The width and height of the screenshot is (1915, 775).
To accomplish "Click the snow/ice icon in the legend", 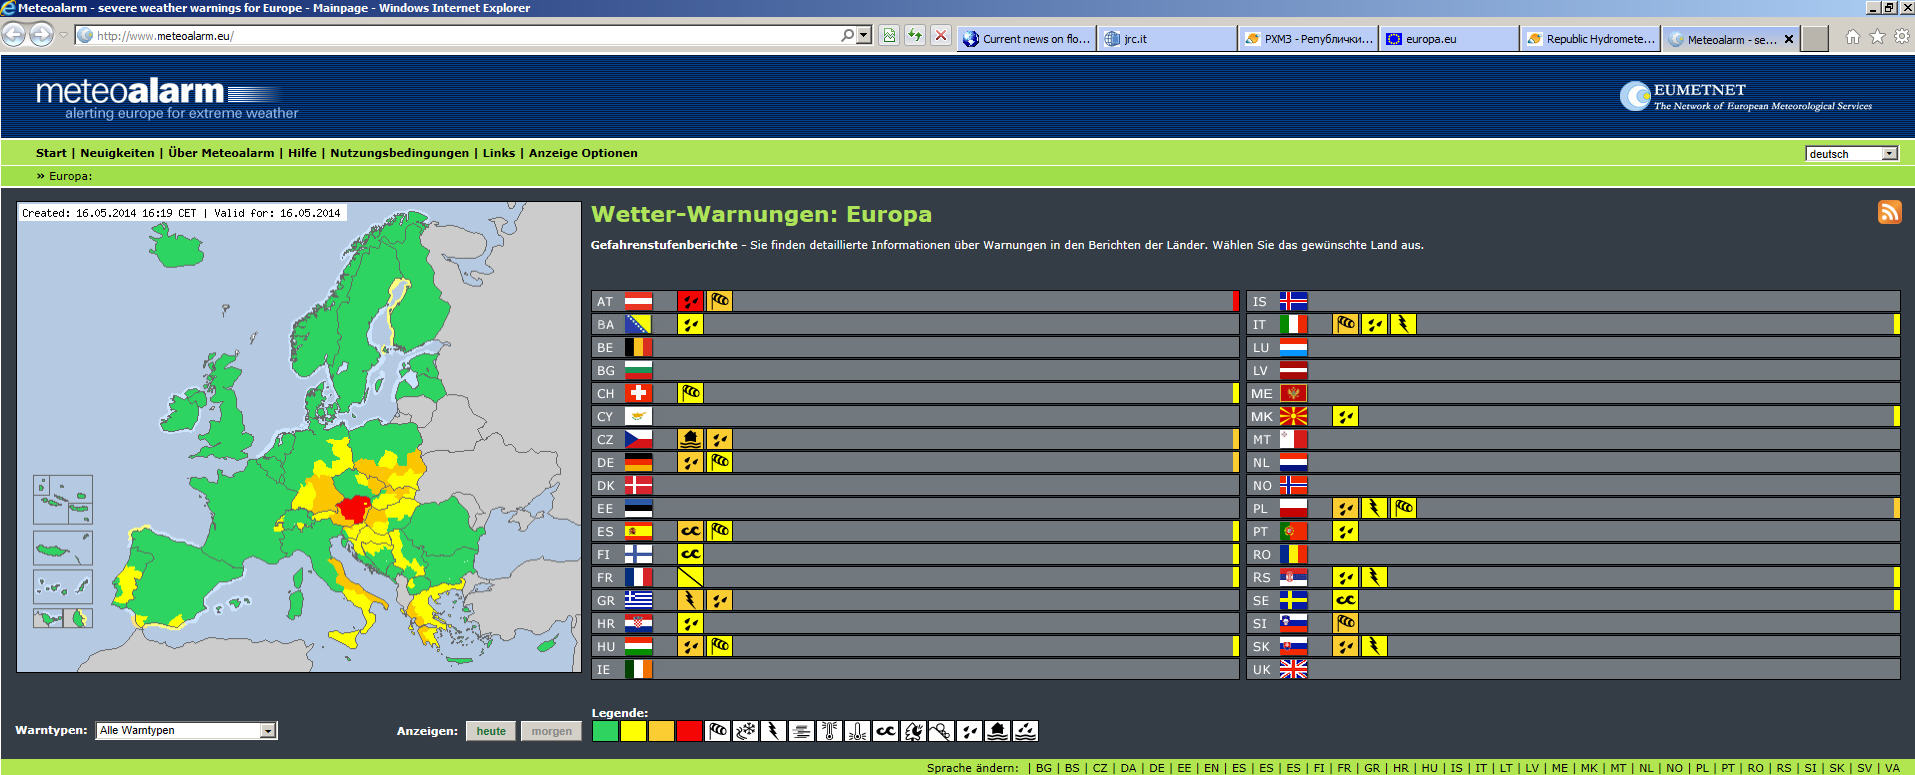I will [745, 731].
